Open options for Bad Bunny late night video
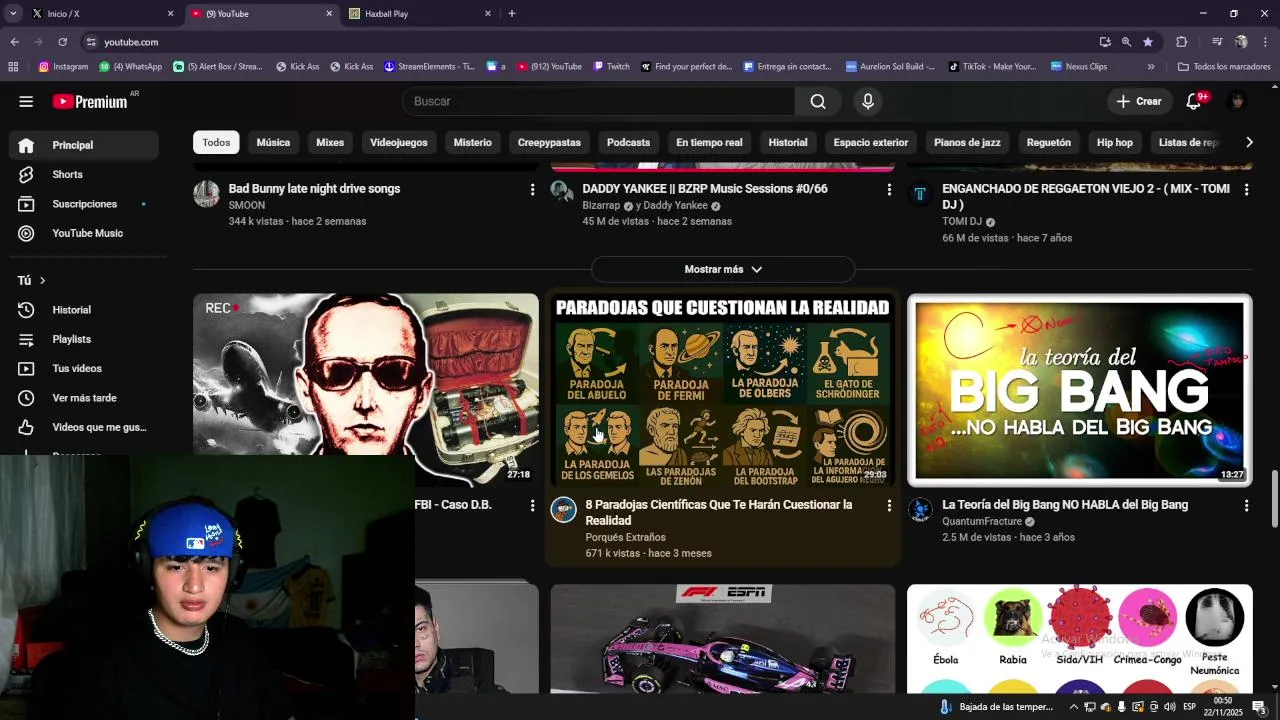1280x720 pixels. (x=532, y=189)
